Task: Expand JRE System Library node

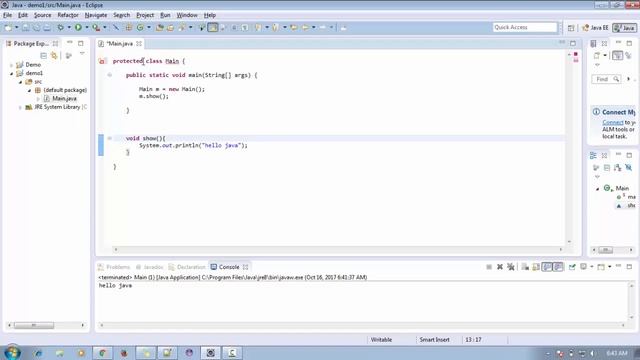Action: [x=20, y=107]
